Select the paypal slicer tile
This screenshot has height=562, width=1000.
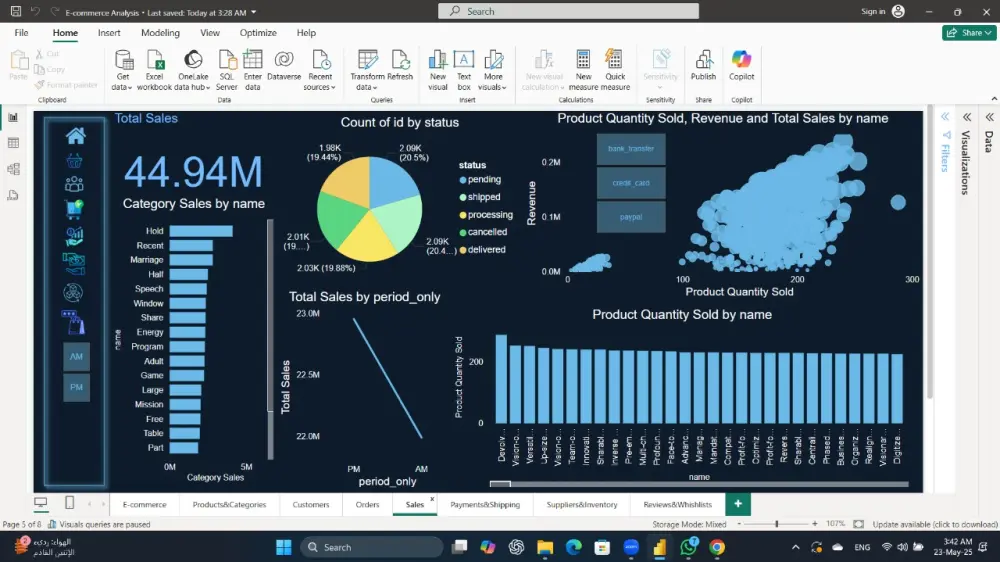tap(631, 217)
